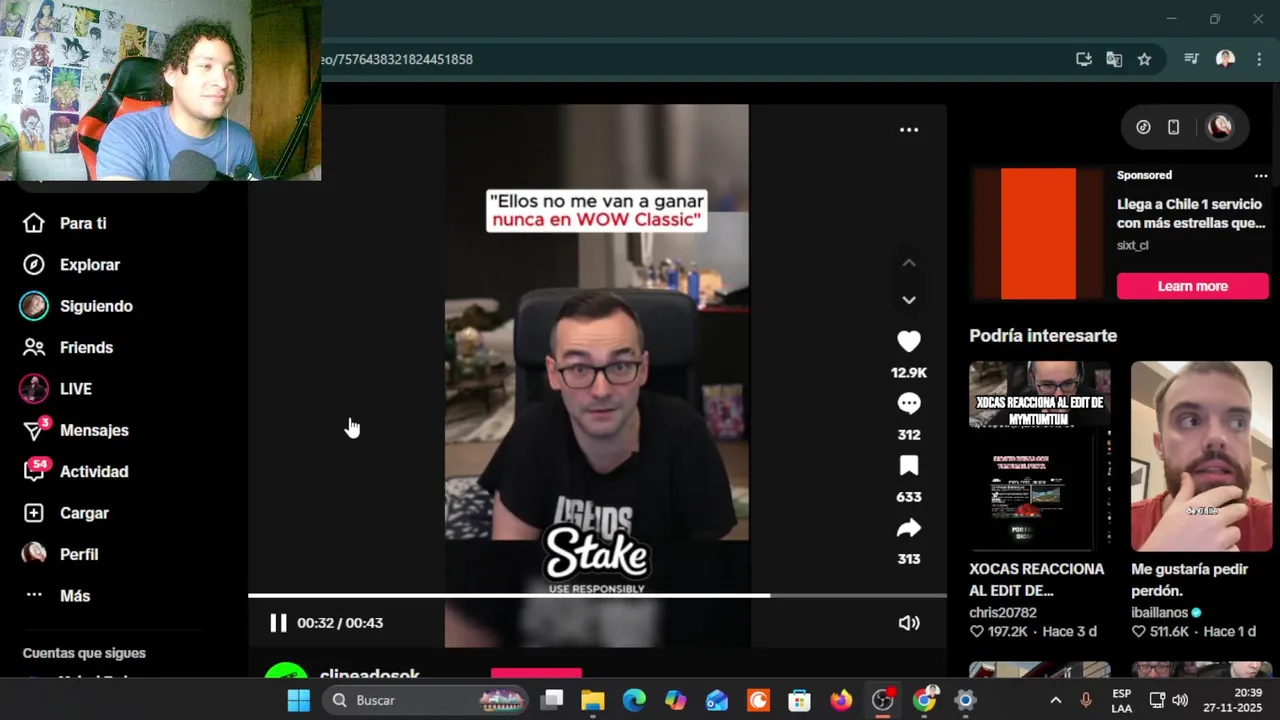Open Me gustaría pedir perdón video thumbnail
Viewport: 1280px width, 720px height.
tap(1201, 456)
